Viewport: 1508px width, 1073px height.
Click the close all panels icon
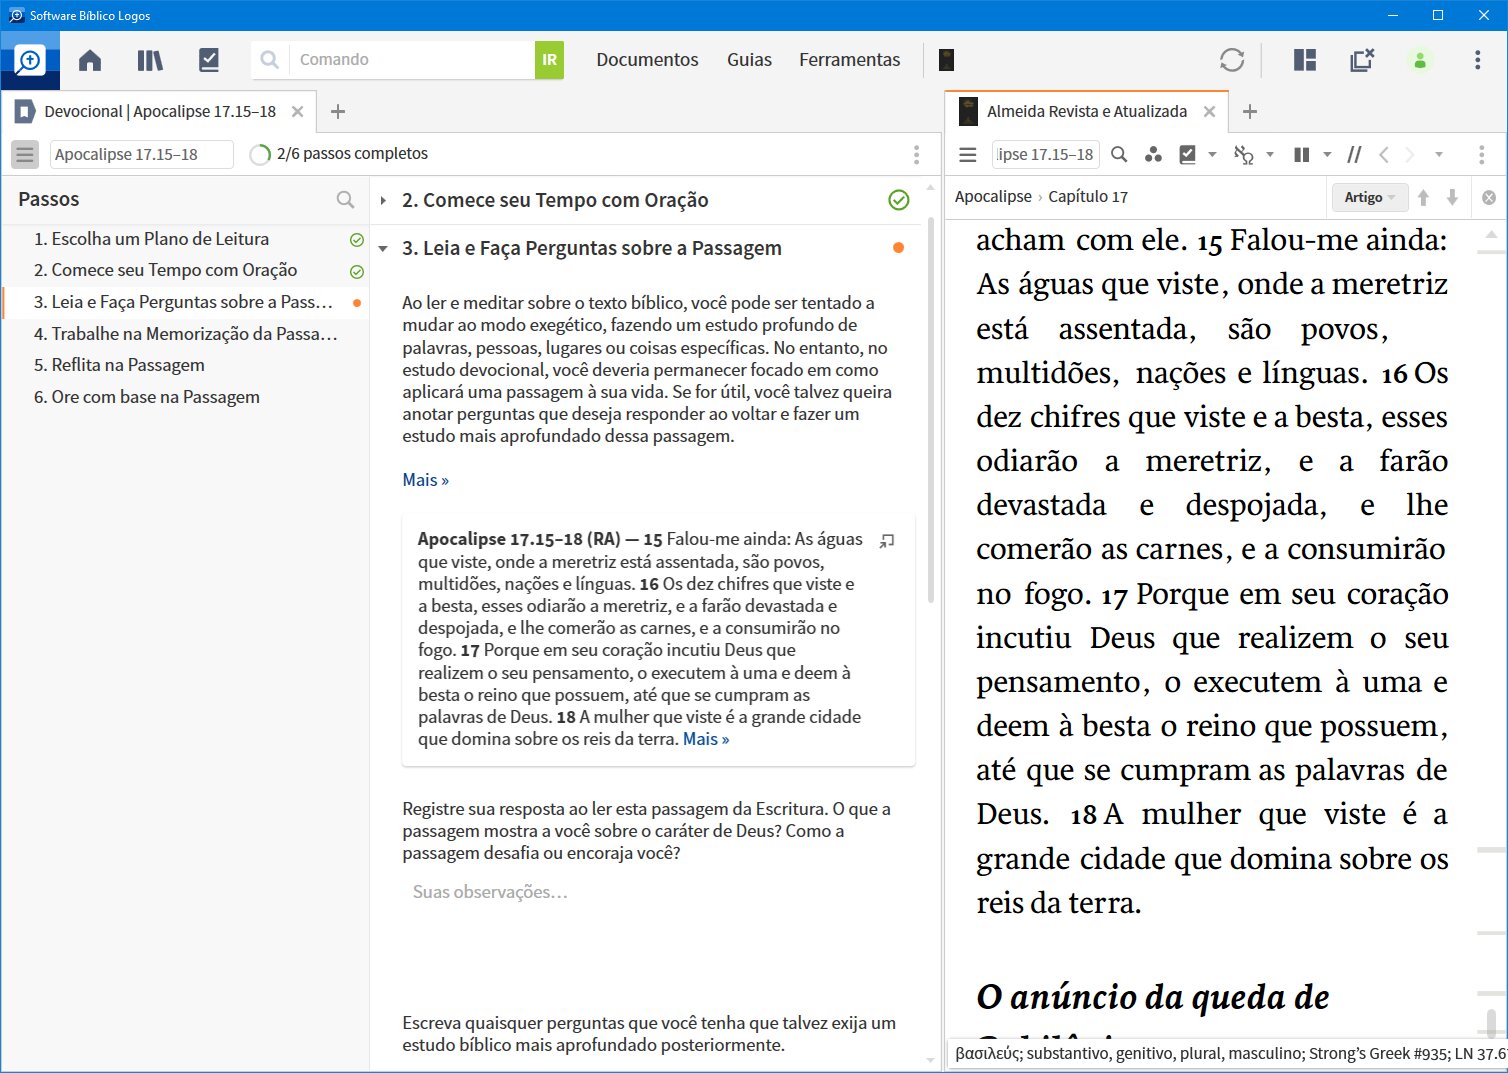(x=1362, y=60)
